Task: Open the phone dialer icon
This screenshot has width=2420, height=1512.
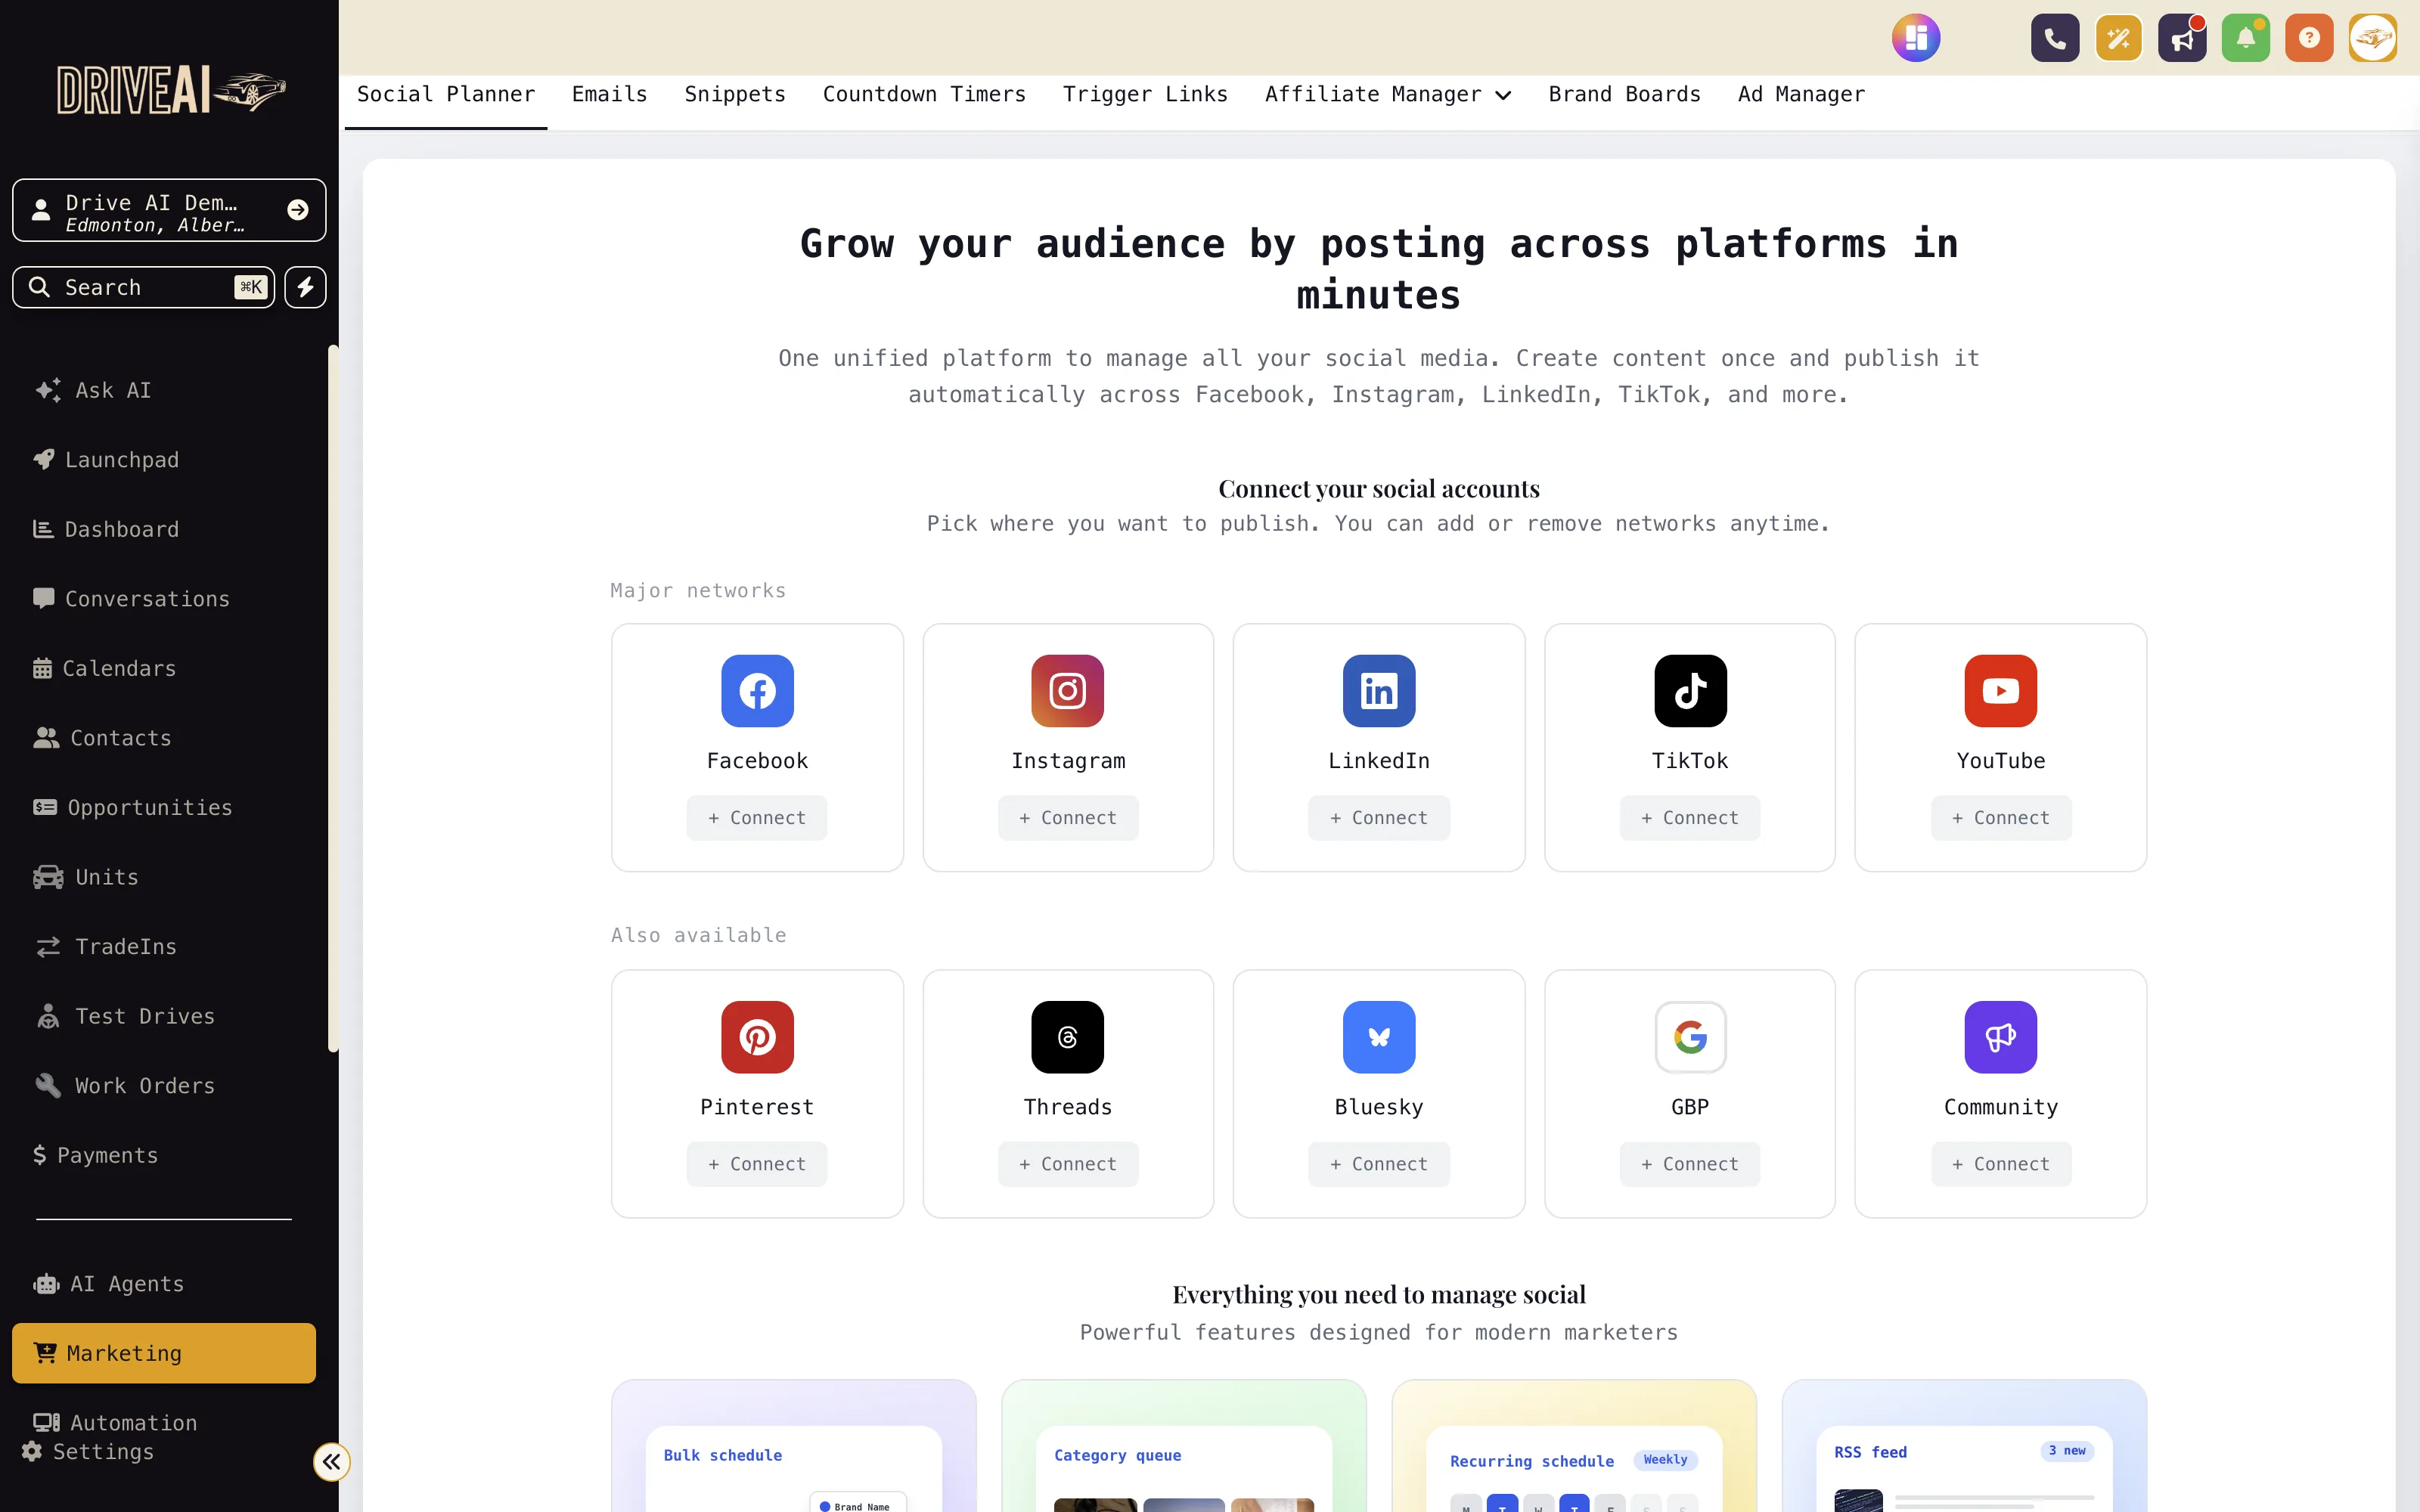Action: click(2055, 38)
